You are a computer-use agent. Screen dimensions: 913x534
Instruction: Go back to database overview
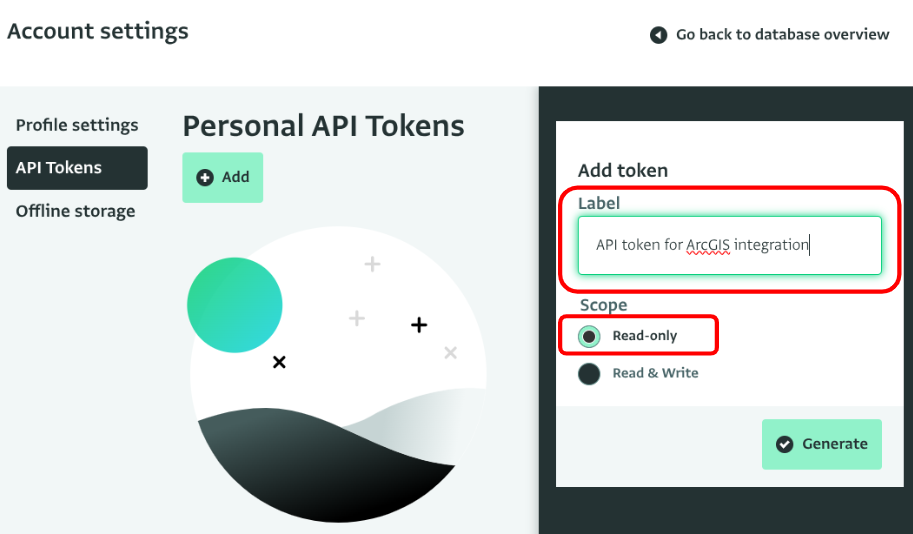pos(770,35)
